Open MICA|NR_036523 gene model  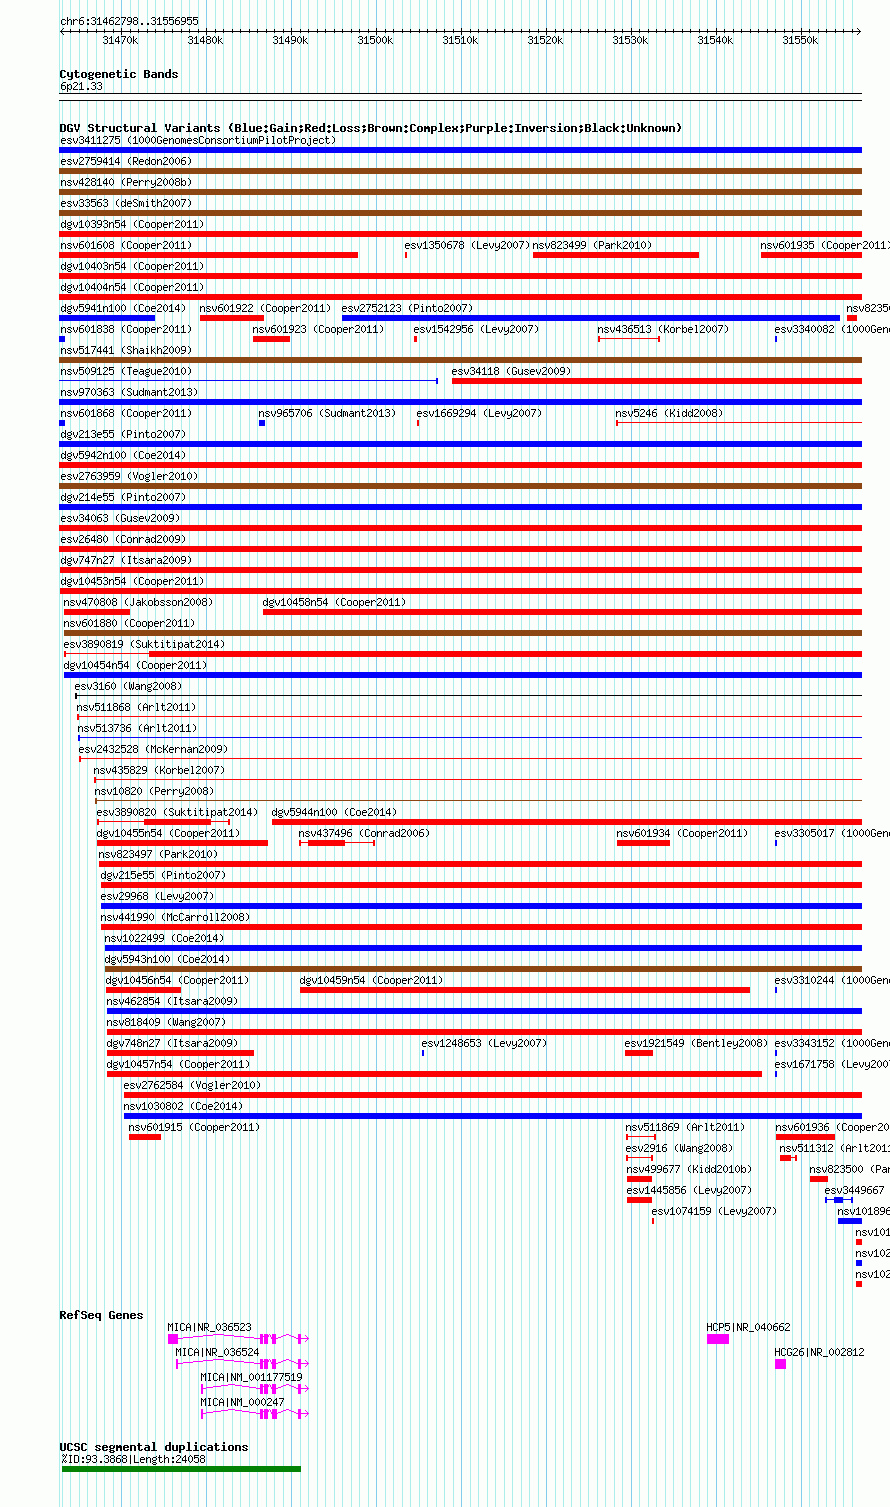click(238, 1338)
